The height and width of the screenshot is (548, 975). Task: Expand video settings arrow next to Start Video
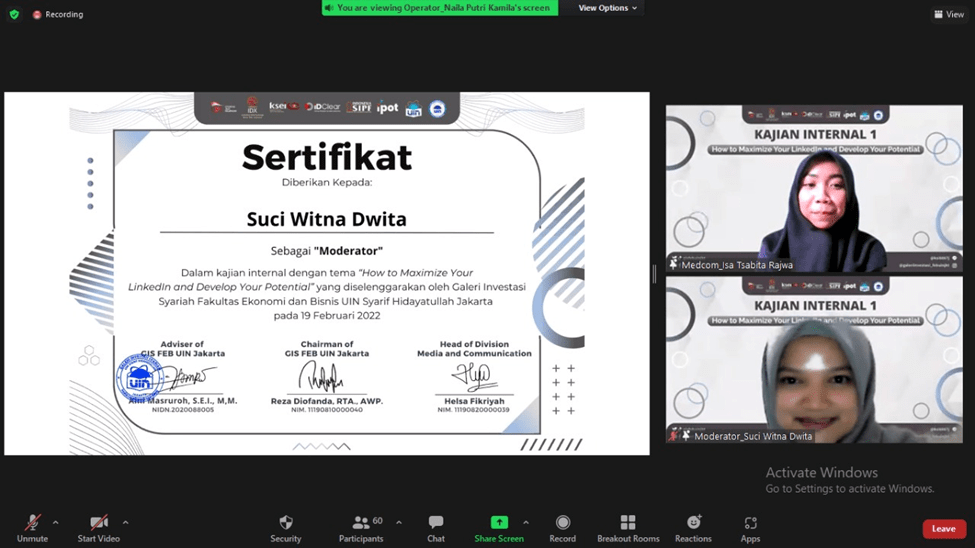tap(125, 522)
